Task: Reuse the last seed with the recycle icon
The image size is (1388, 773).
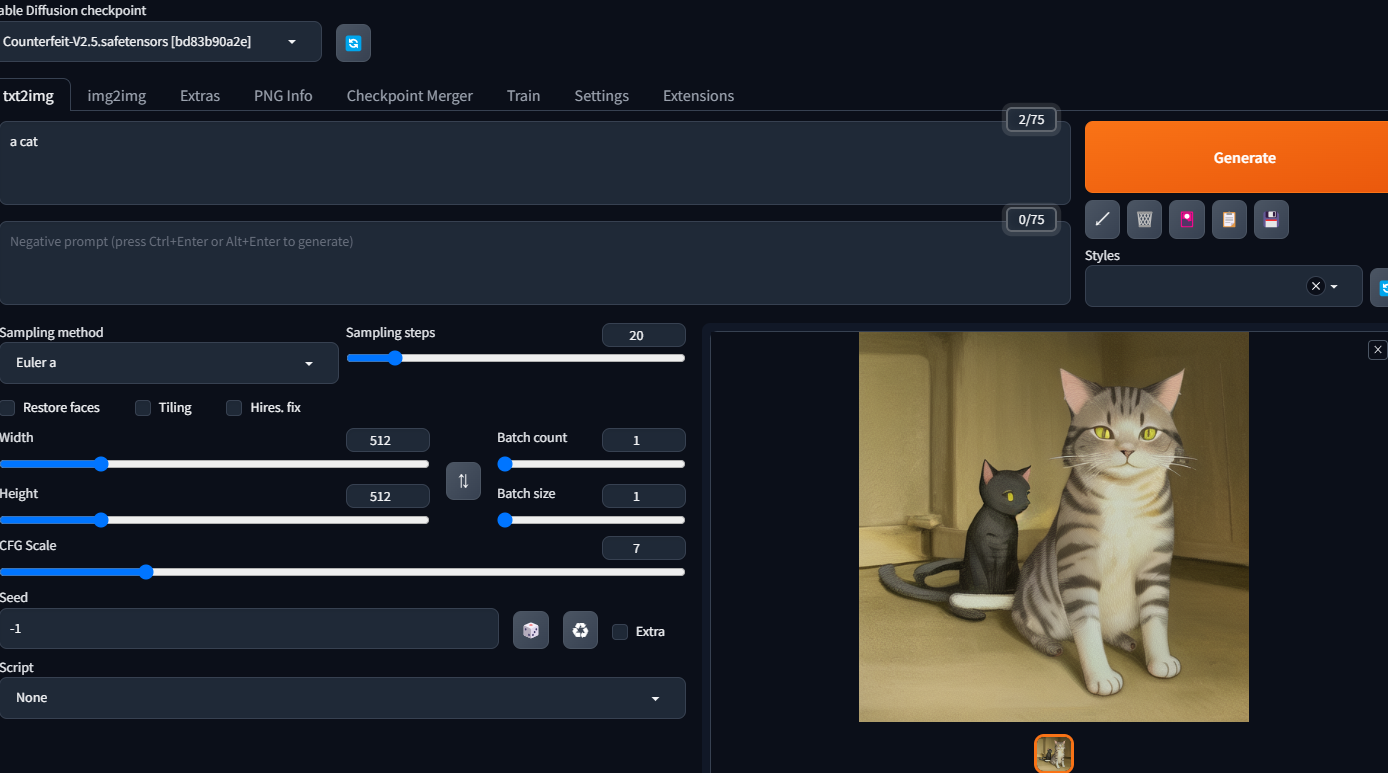Action: 580,630
